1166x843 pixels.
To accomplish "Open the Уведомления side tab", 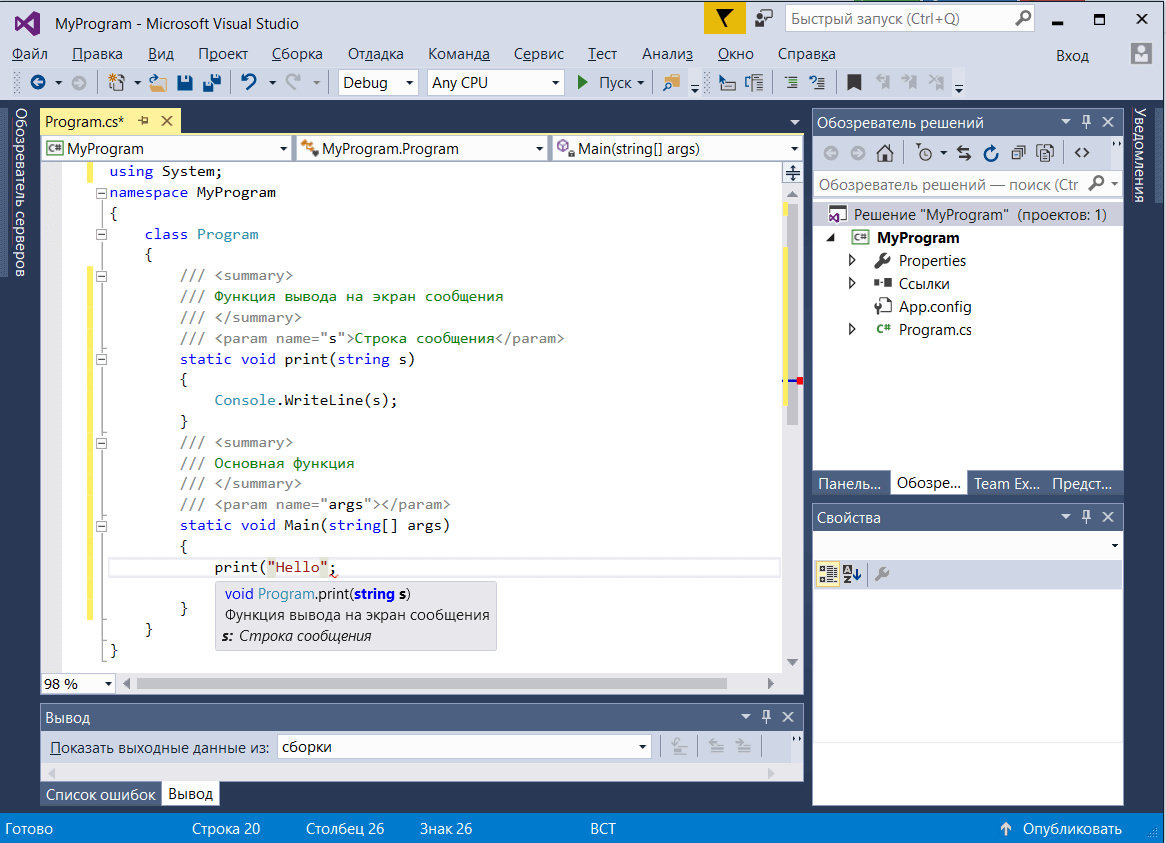I will (1140, 155).
